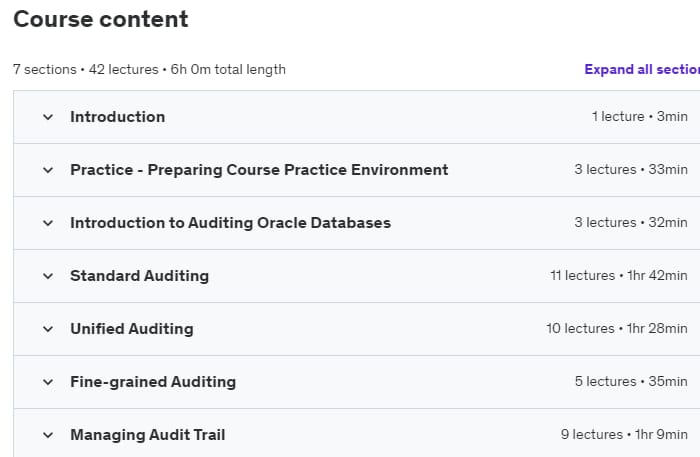Expand chevron for Introduction to Auditing Oracle Databases
Viewport: 700px width, 457px height.
click(48, 223)
